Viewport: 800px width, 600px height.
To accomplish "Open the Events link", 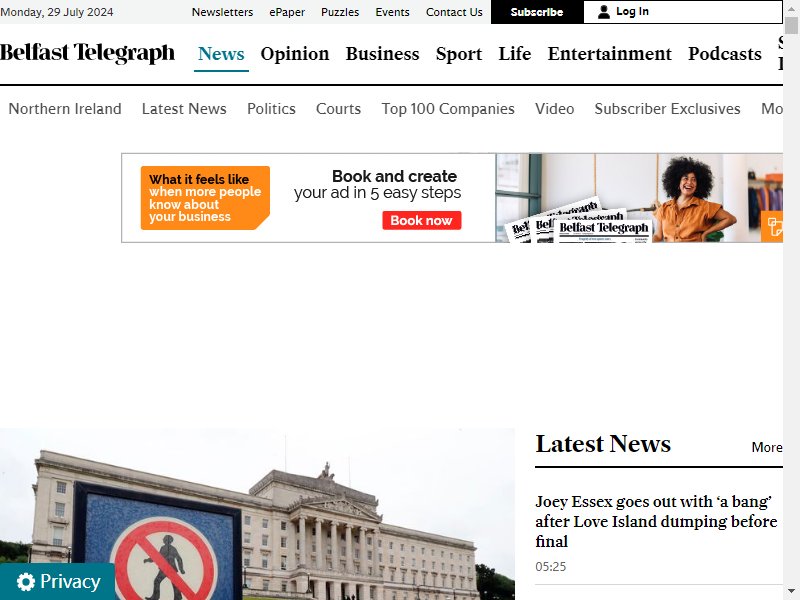I will pos(392,12).
